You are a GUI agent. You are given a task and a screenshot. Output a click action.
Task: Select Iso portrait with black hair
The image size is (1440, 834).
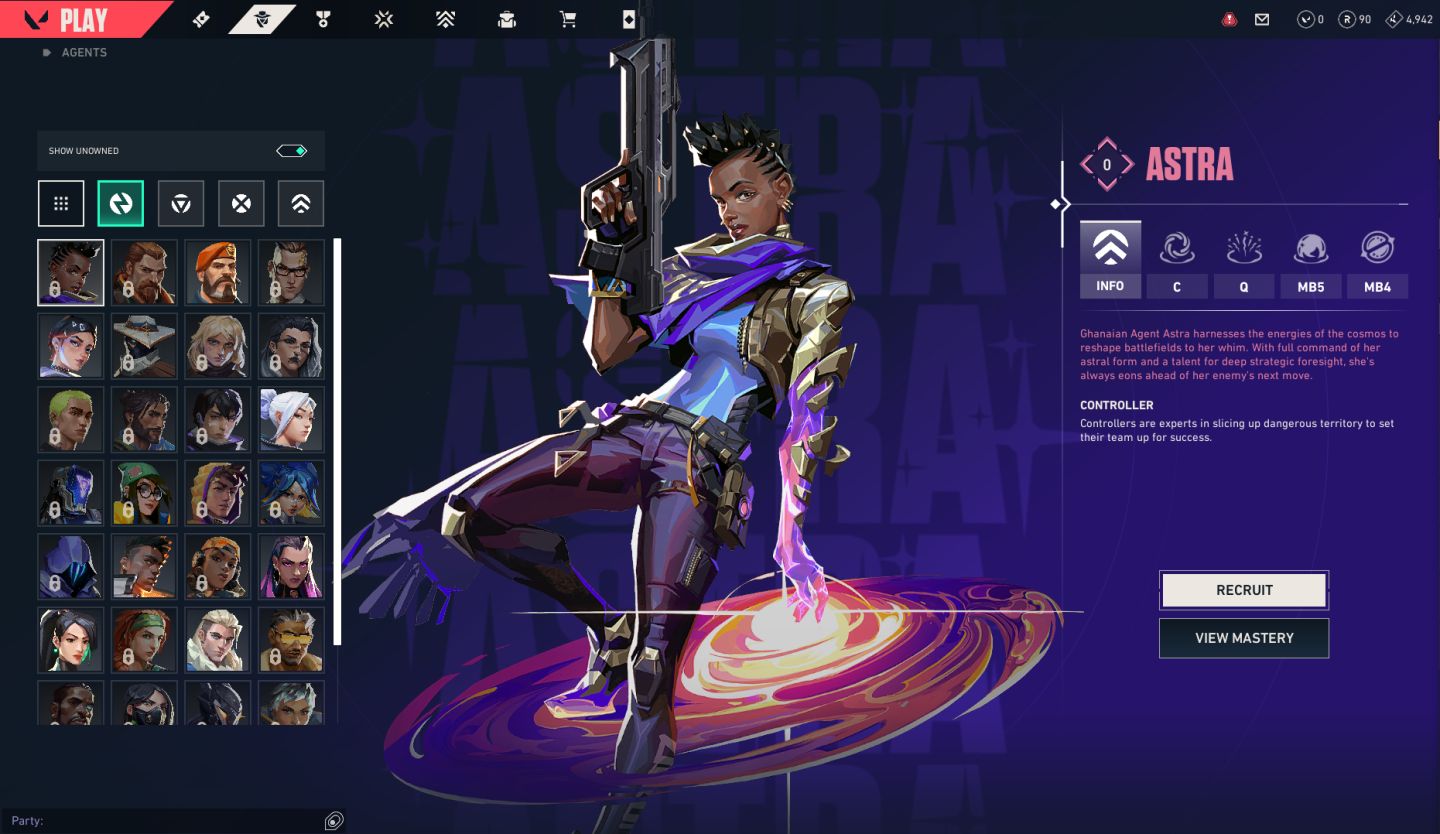pyautogui.click(x=218, y=419)
